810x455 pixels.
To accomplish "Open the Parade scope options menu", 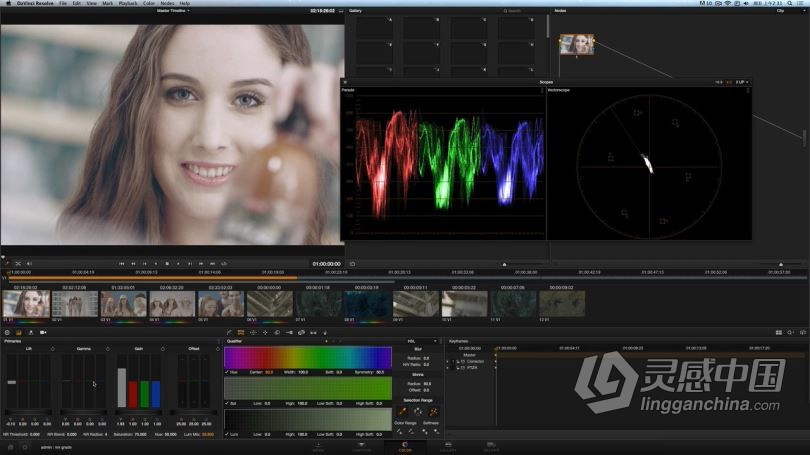I will pyautogui.click(x=541, y=90).
